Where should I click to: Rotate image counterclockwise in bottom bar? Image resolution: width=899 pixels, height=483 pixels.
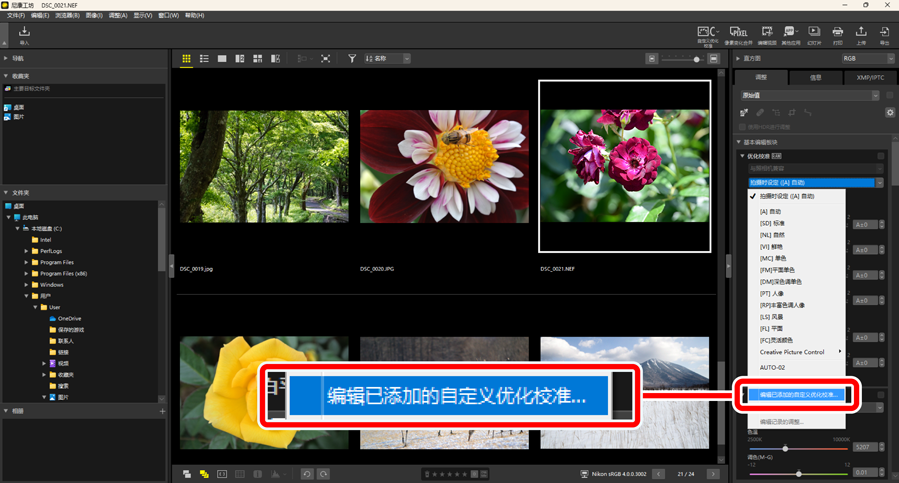pyautogui.click(x=307, y=474)
